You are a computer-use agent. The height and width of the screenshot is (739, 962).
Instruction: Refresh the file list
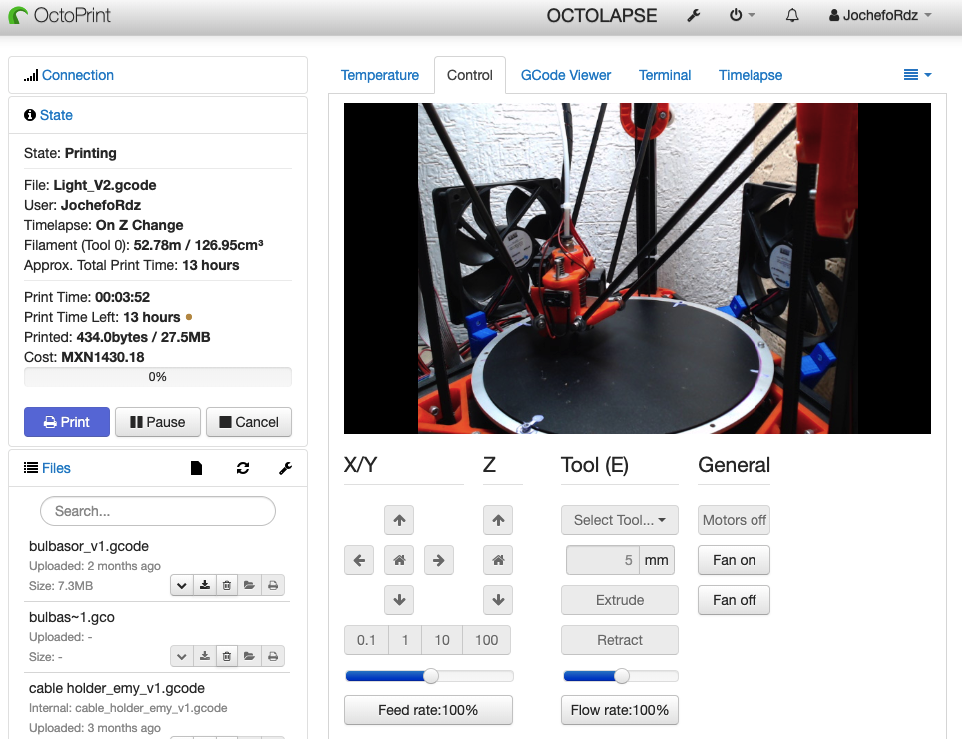243,469
